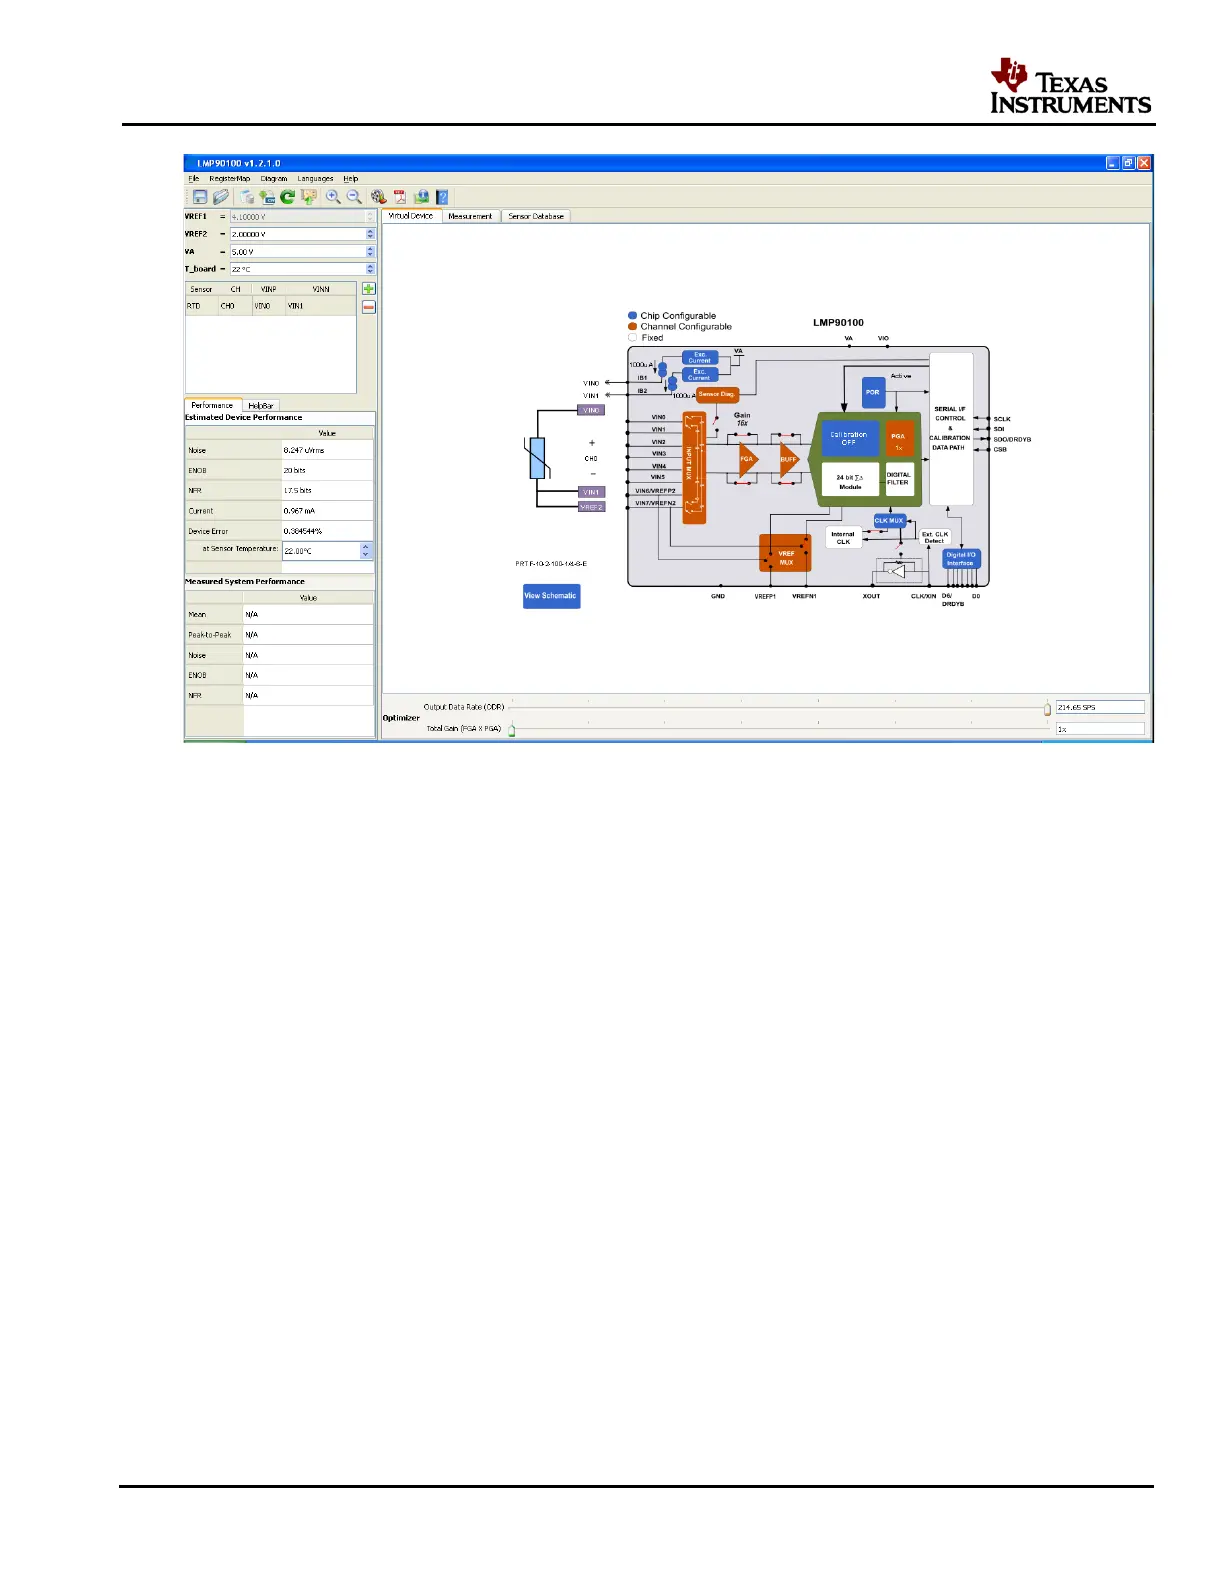Select the orange FGA amplifier block
The image size is (1224, 1584).
click(x=748, y=459)
